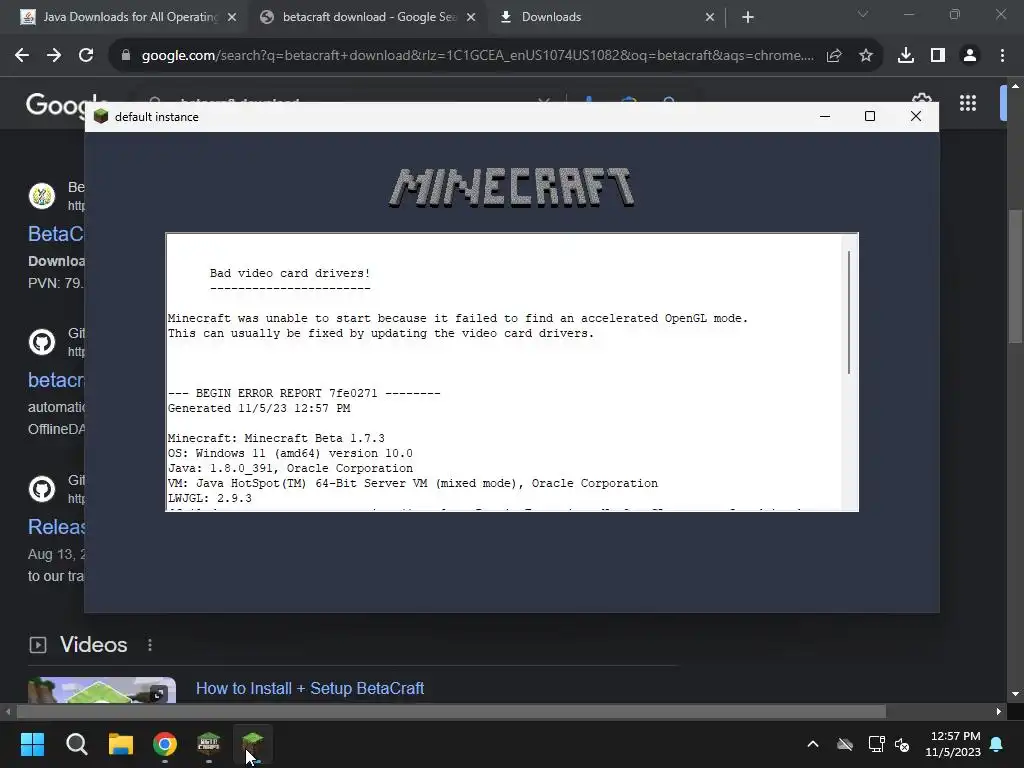
Task: Click GitHub favicon above the Releases result
Action: click(42, 489)
